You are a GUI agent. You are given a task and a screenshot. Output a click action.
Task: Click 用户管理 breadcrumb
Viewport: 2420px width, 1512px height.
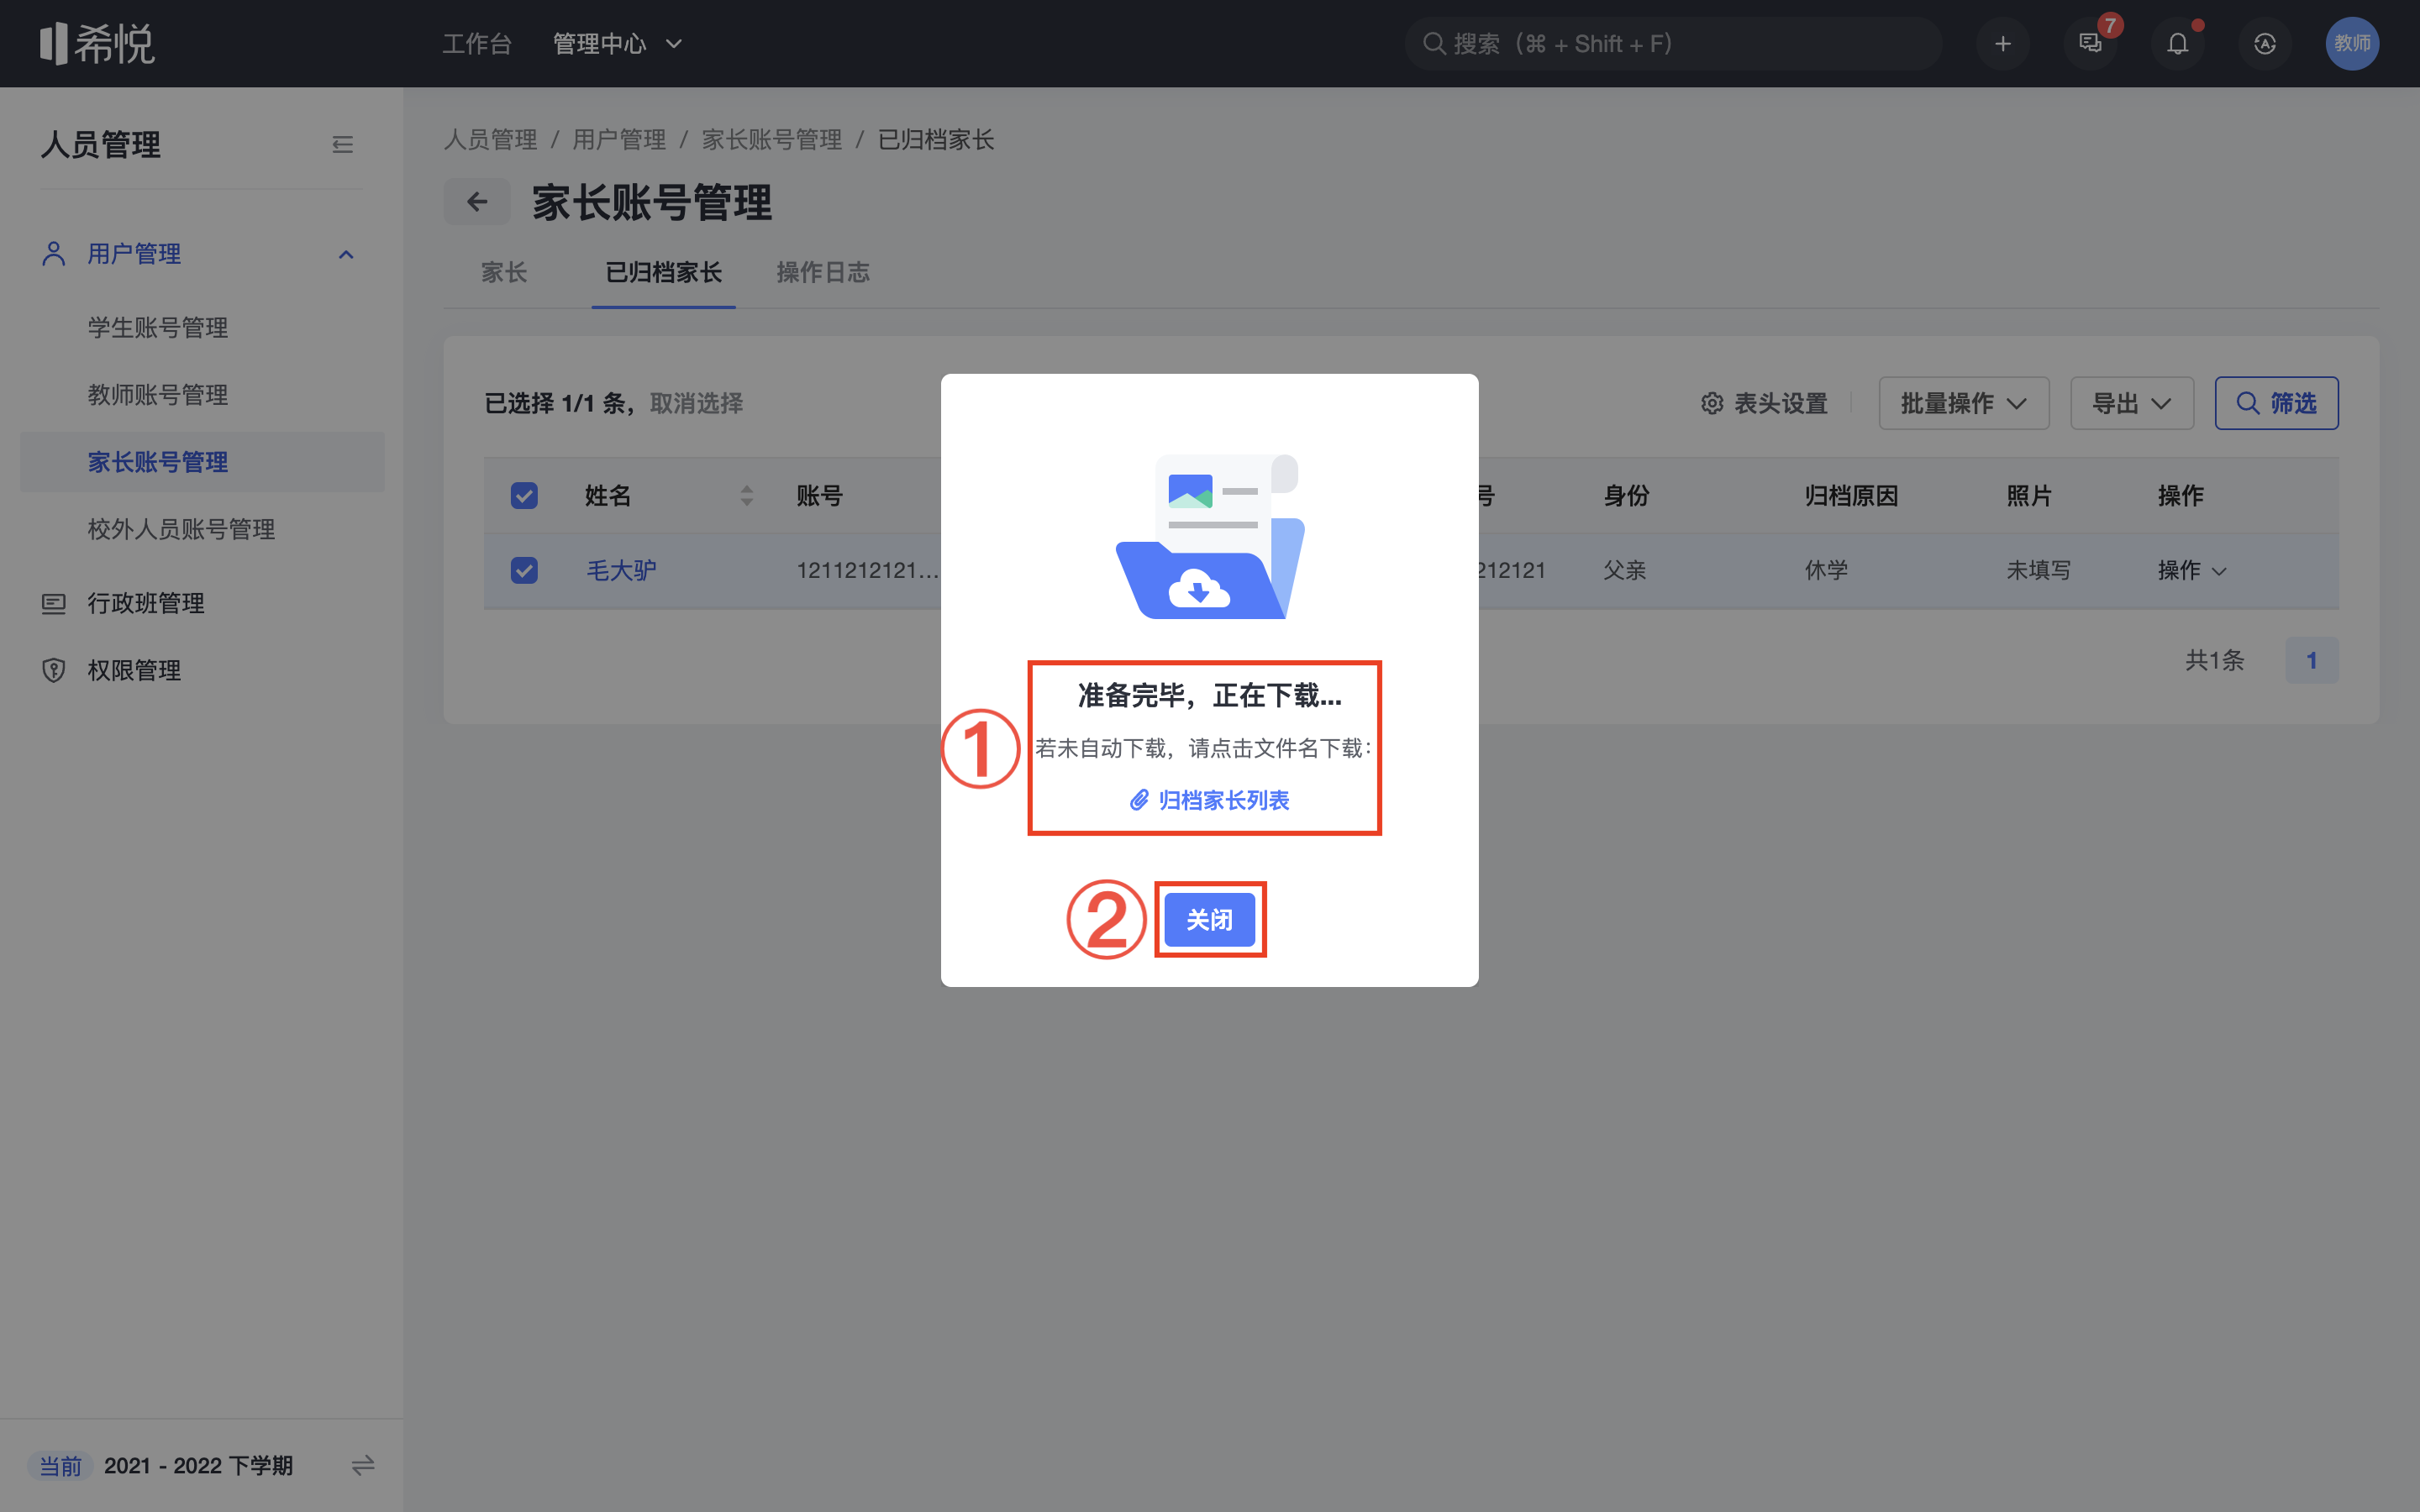[x=619, y=139]
